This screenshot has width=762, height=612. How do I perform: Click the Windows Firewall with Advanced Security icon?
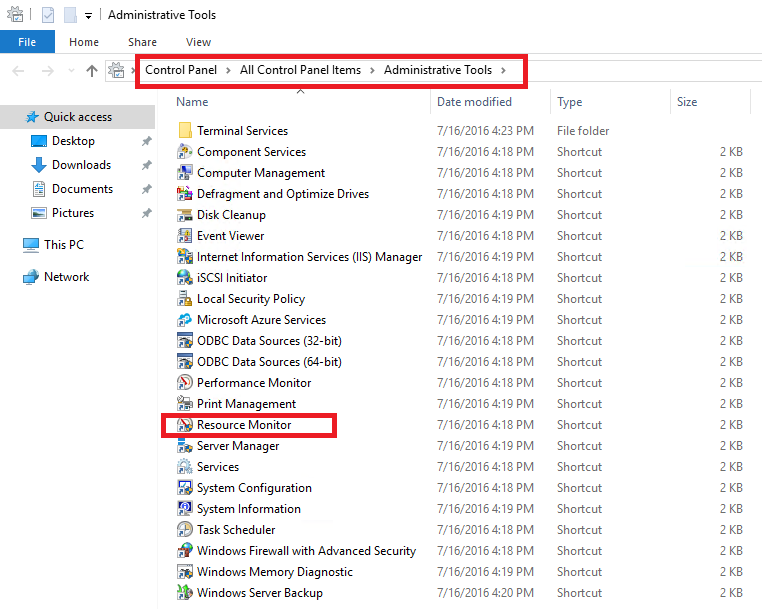point(185,550)
